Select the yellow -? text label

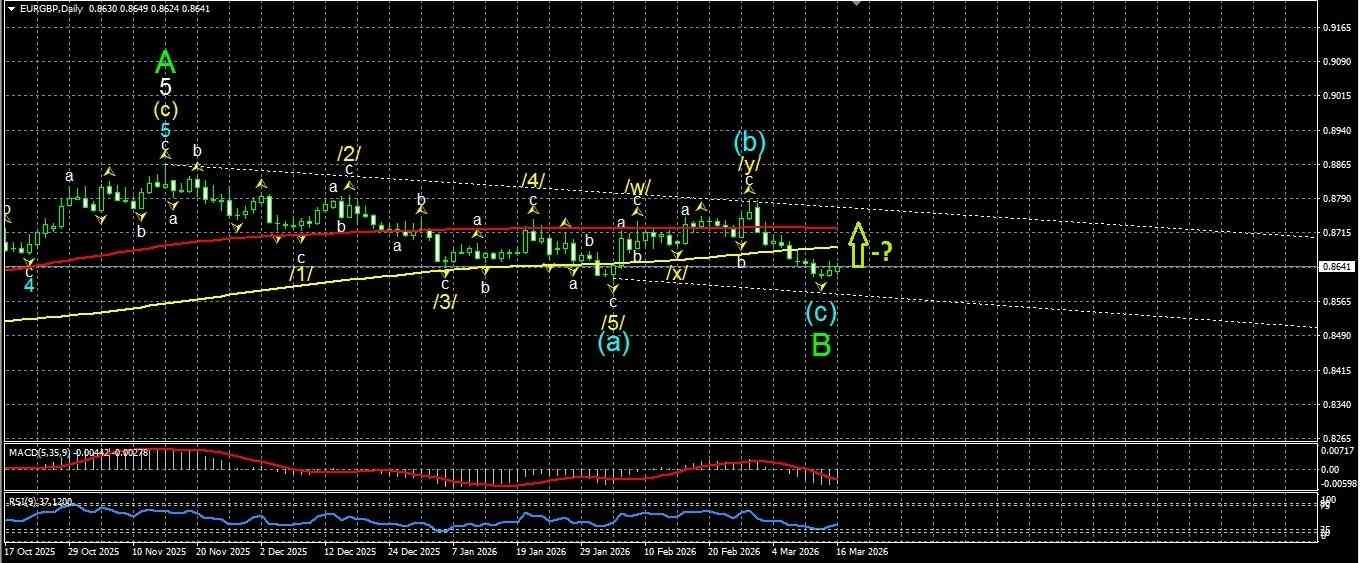880,251
